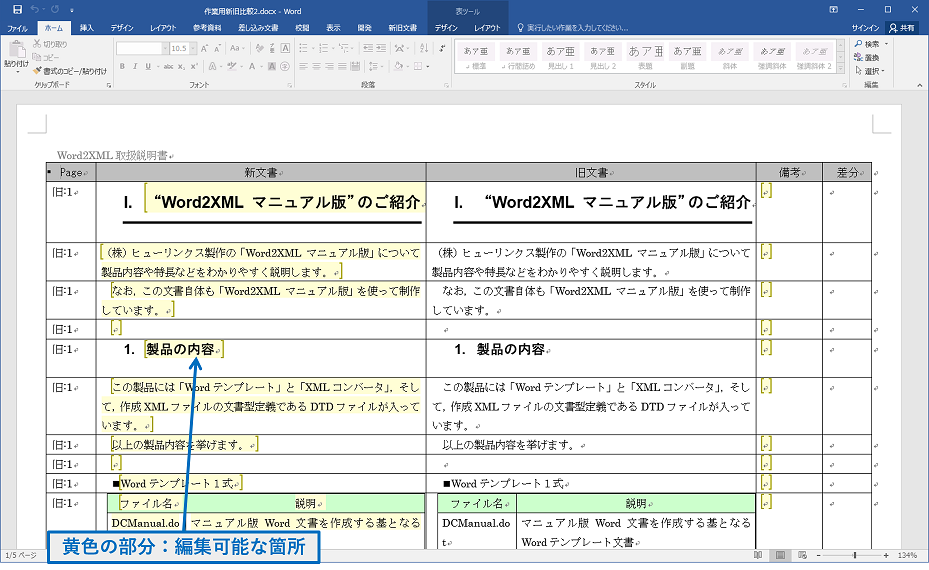Open the ファイル tab
The width and height of the screenshot is (929, 570).
[x=17, y=28]
